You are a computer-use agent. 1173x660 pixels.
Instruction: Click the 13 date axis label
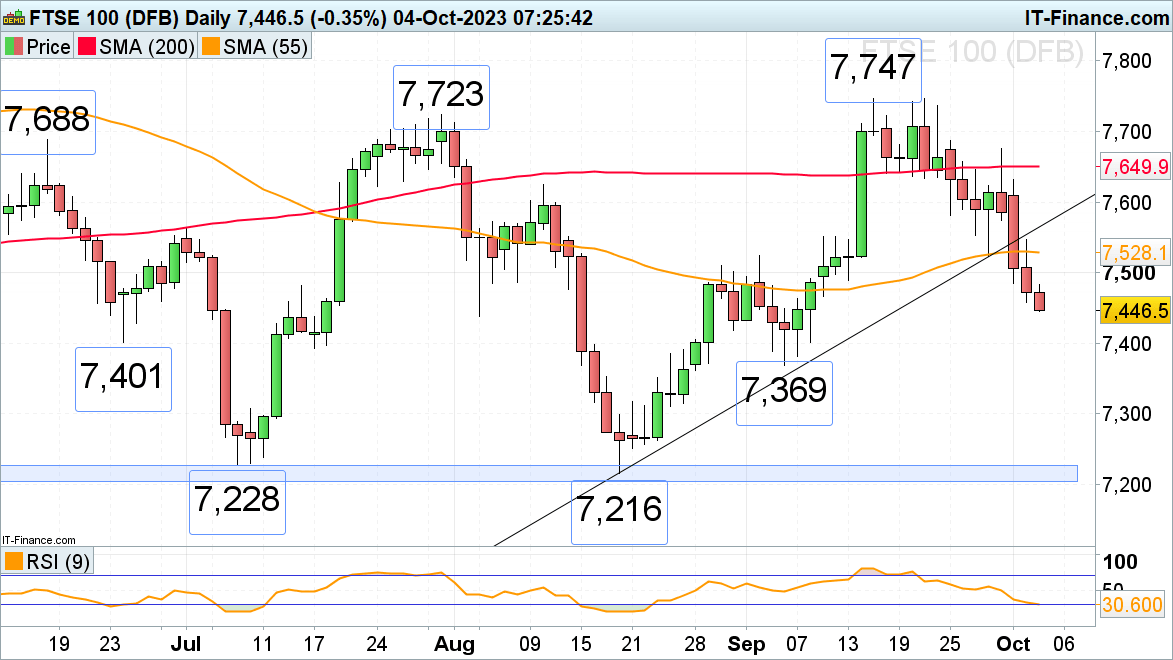(x=848, y=644)
